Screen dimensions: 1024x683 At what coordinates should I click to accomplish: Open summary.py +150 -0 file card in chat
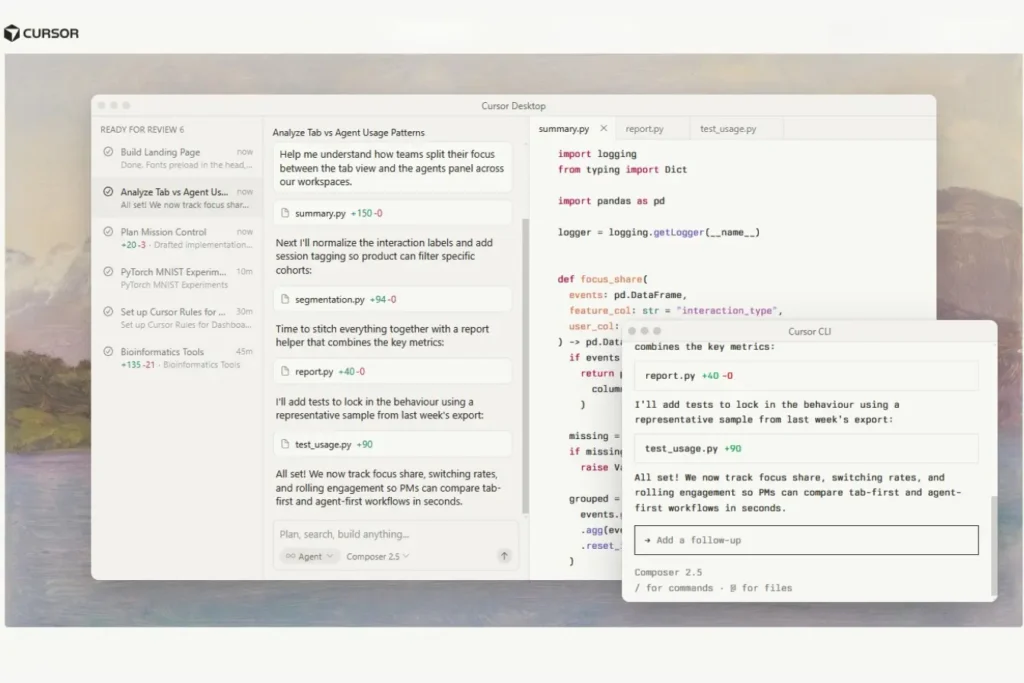point(392,213)
